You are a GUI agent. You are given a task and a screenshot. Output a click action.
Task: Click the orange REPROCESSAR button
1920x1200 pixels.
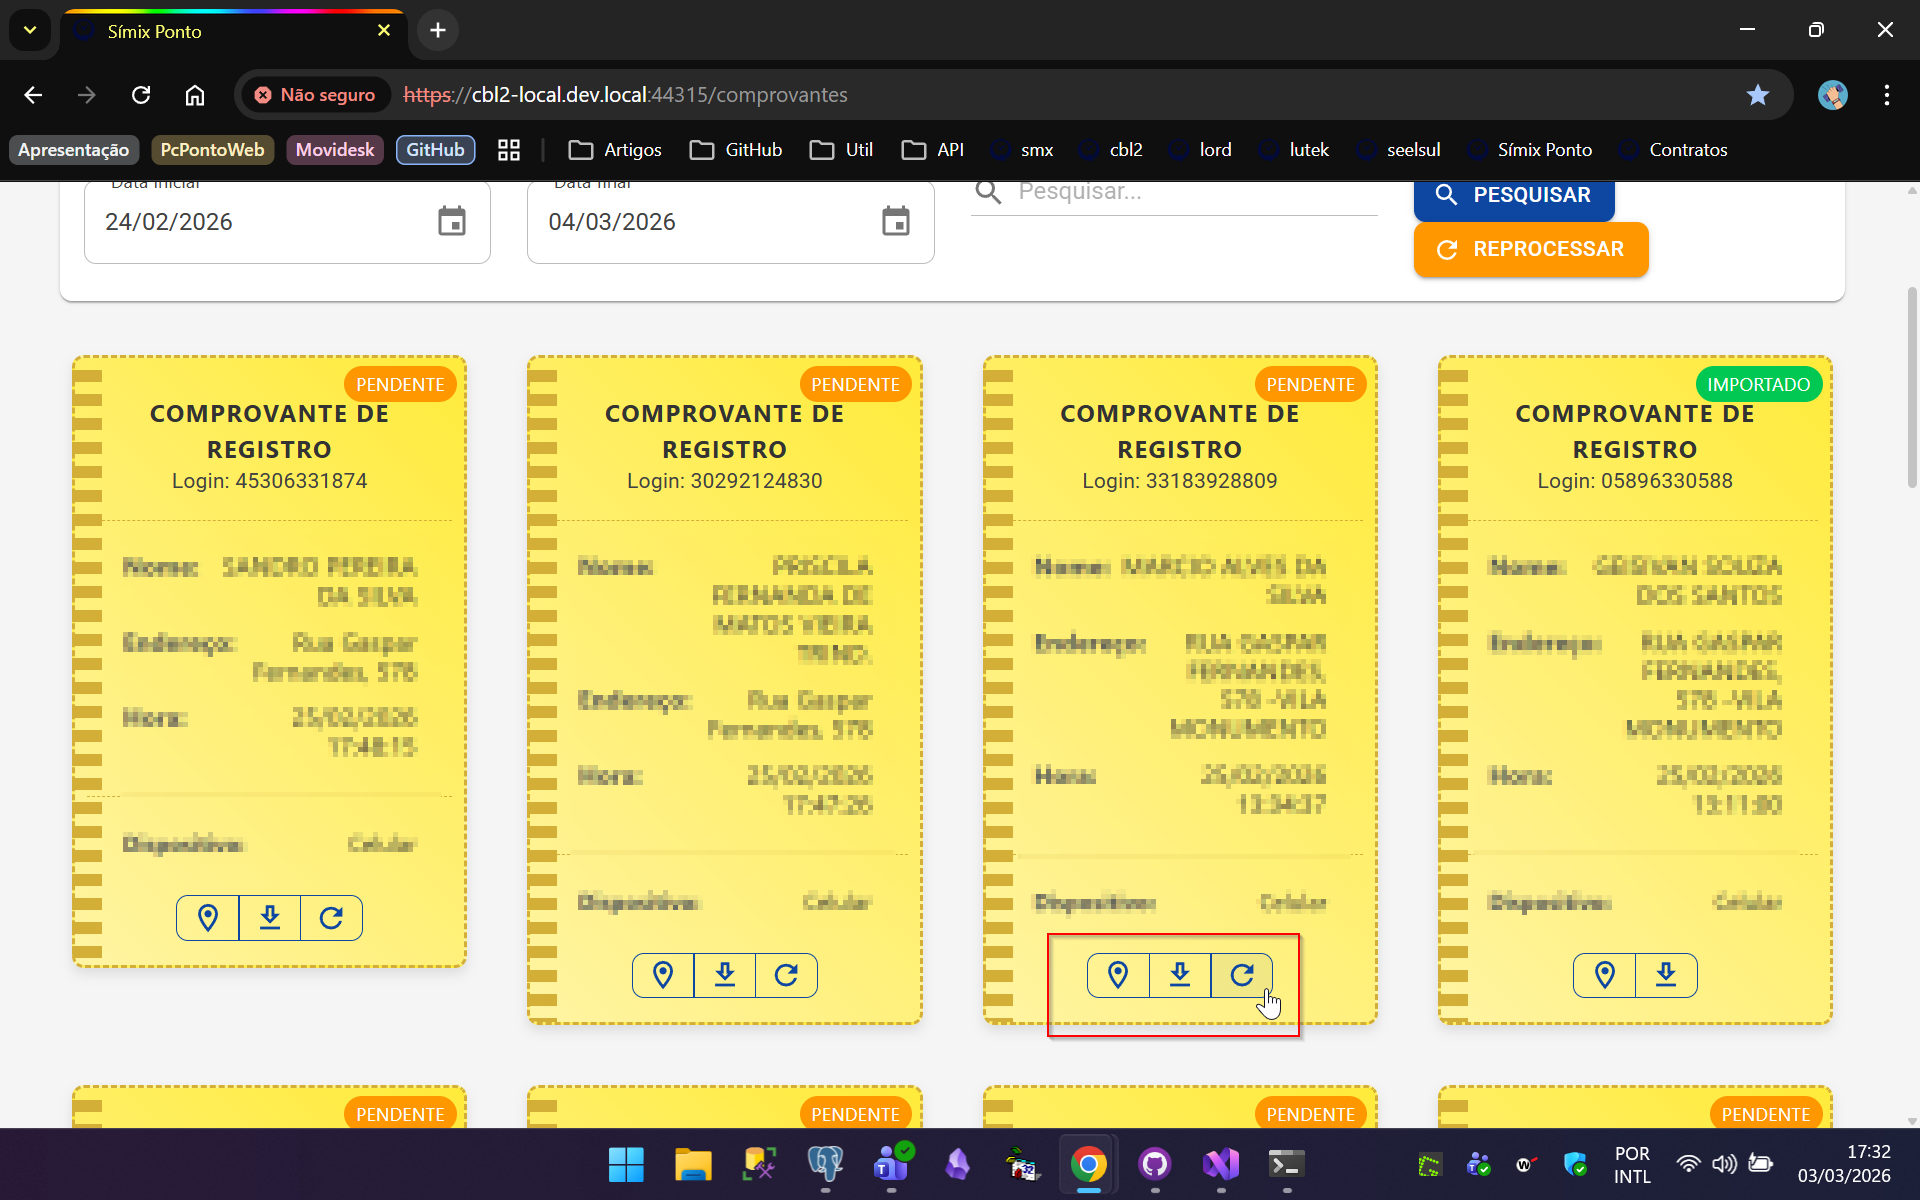point(1531,249)
